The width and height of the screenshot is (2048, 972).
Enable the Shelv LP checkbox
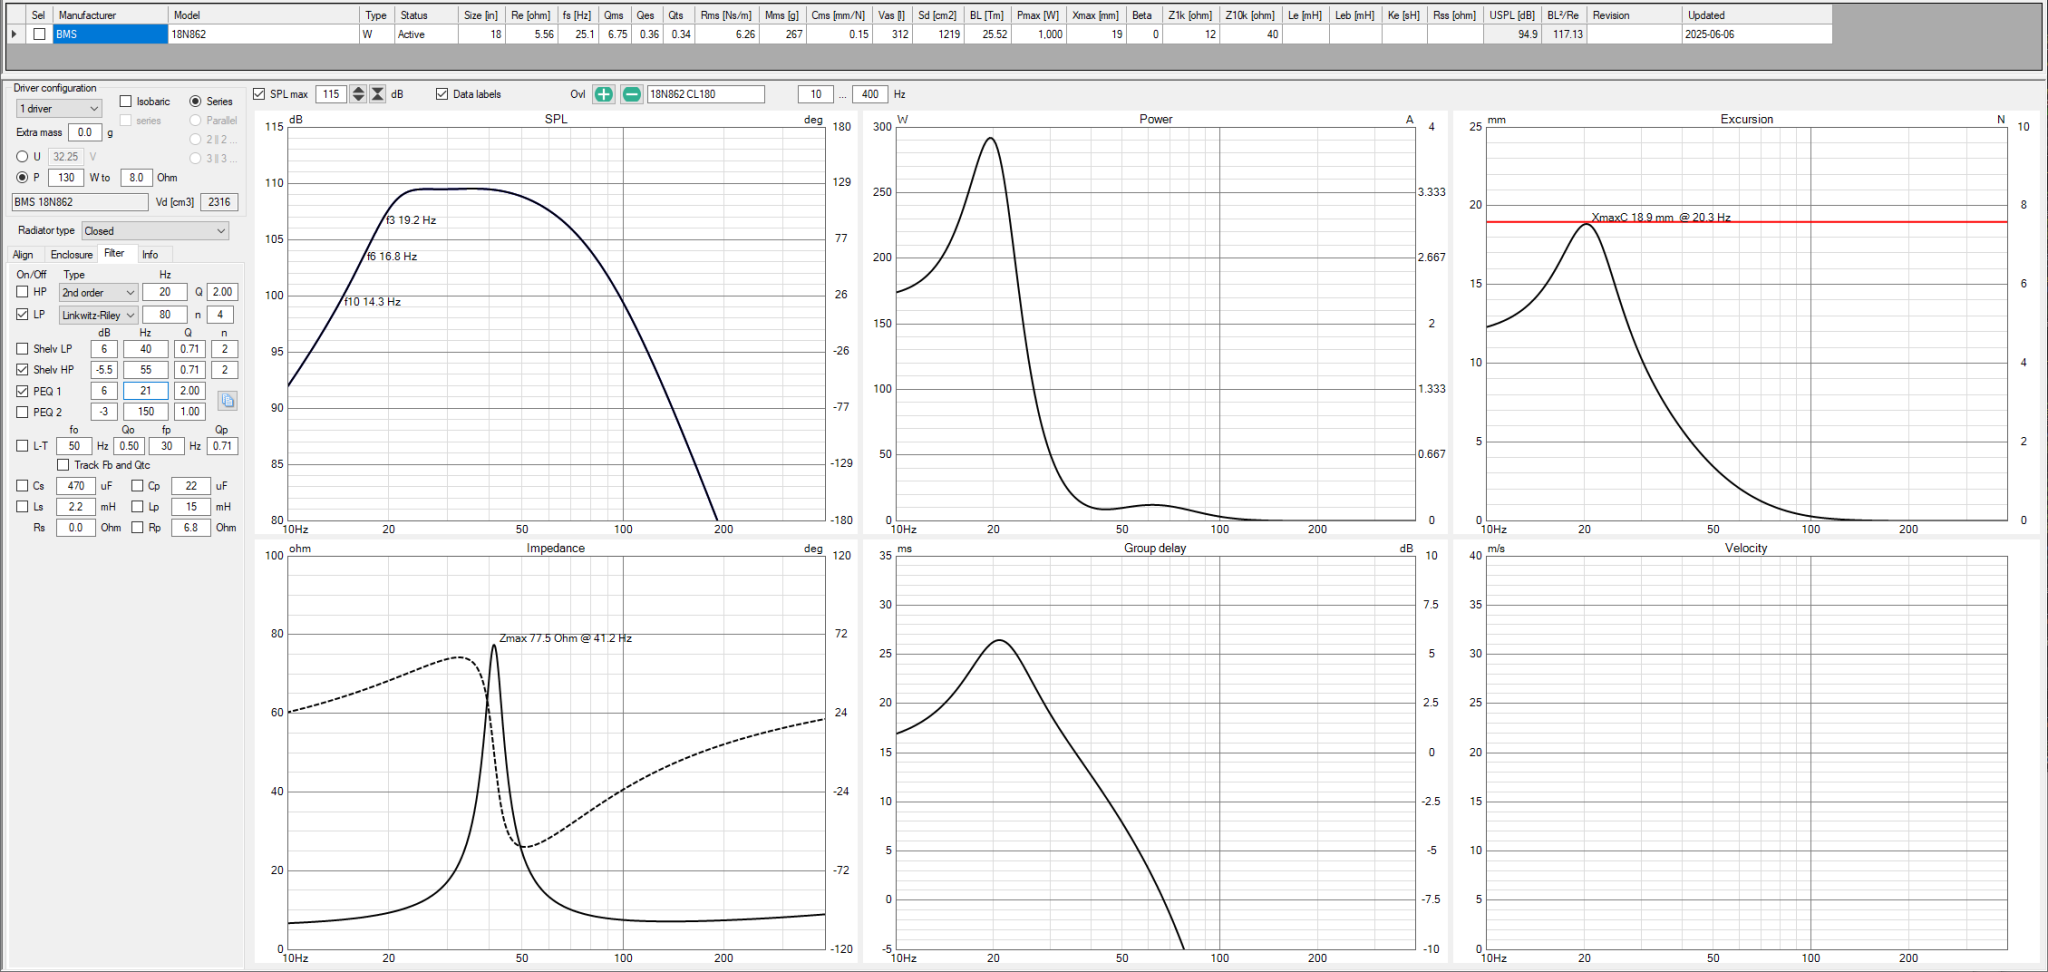tap(22, 349)
